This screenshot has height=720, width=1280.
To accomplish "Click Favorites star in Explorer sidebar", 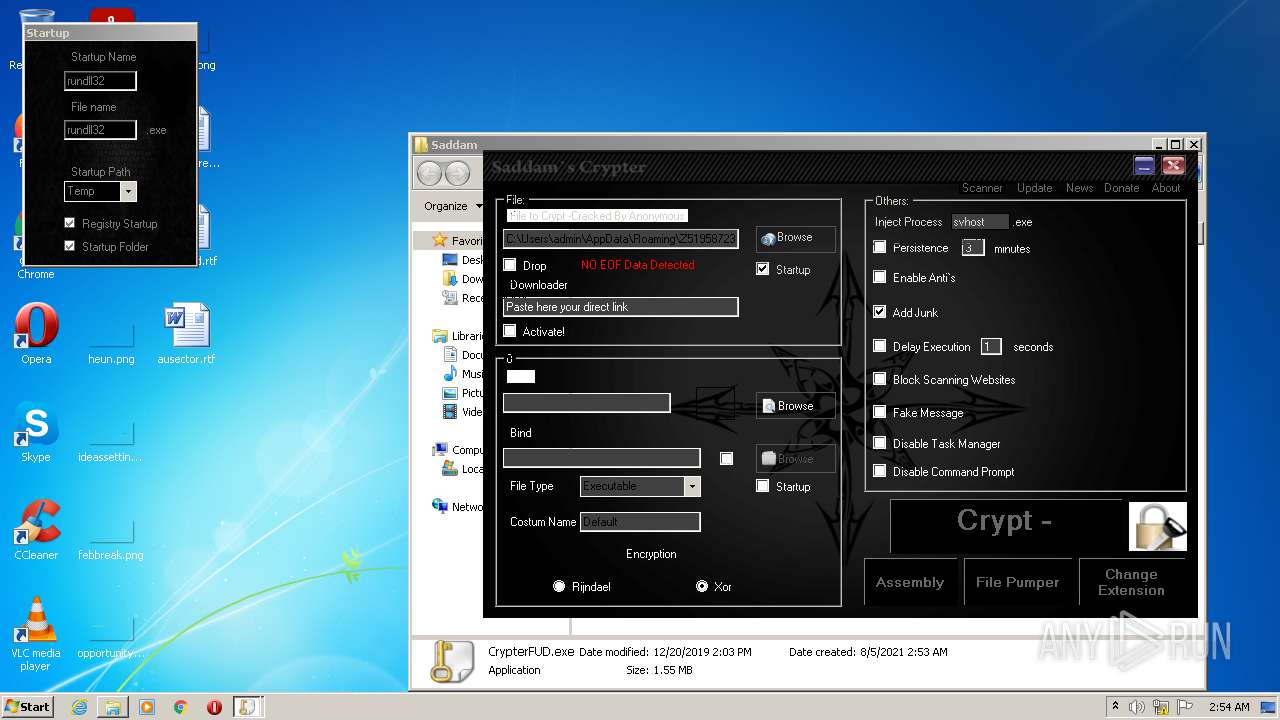I will [440, 241].
